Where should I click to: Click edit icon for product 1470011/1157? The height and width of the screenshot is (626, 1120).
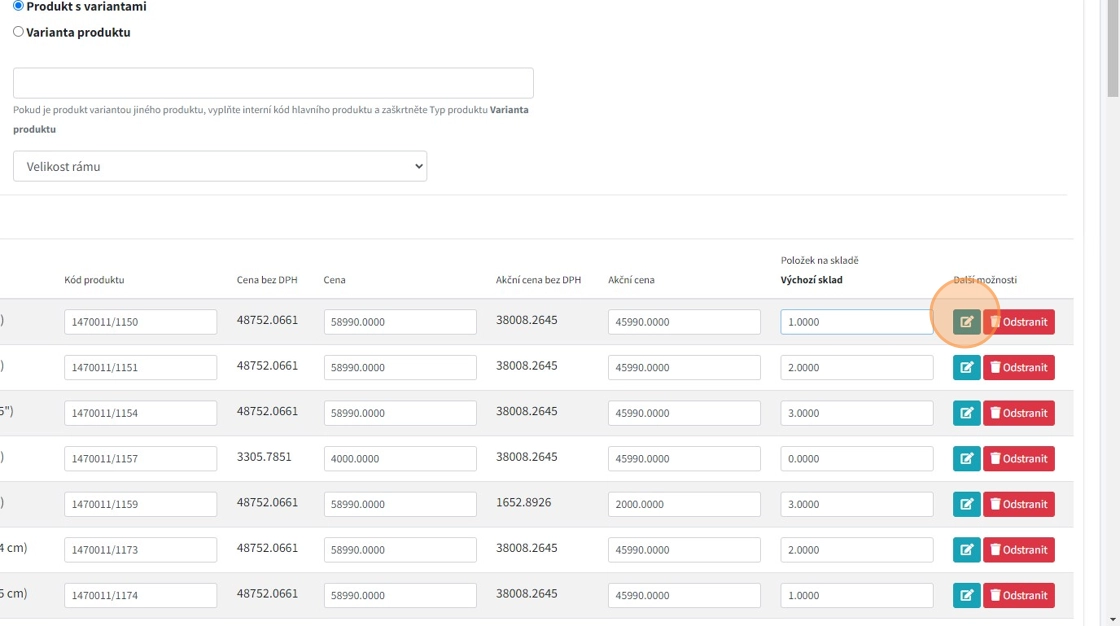pyautogui.click(x=966, y=459)
